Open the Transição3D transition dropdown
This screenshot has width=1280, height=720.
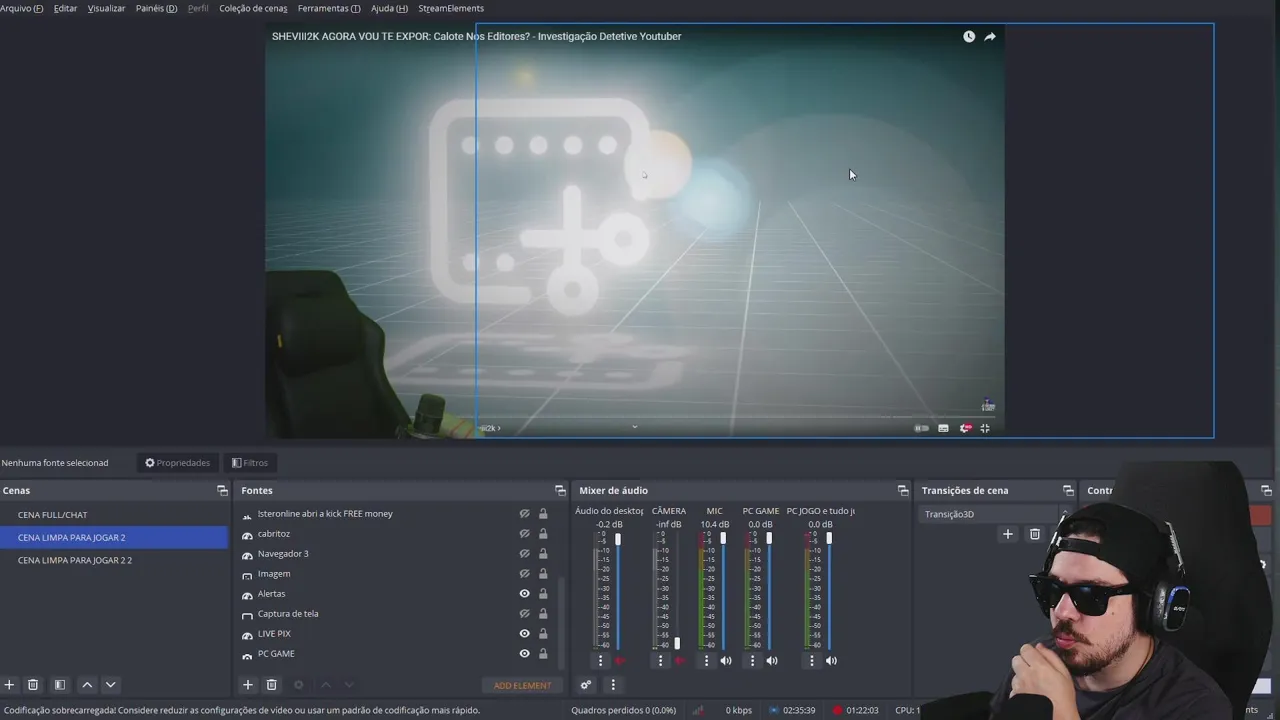point(995,514)
